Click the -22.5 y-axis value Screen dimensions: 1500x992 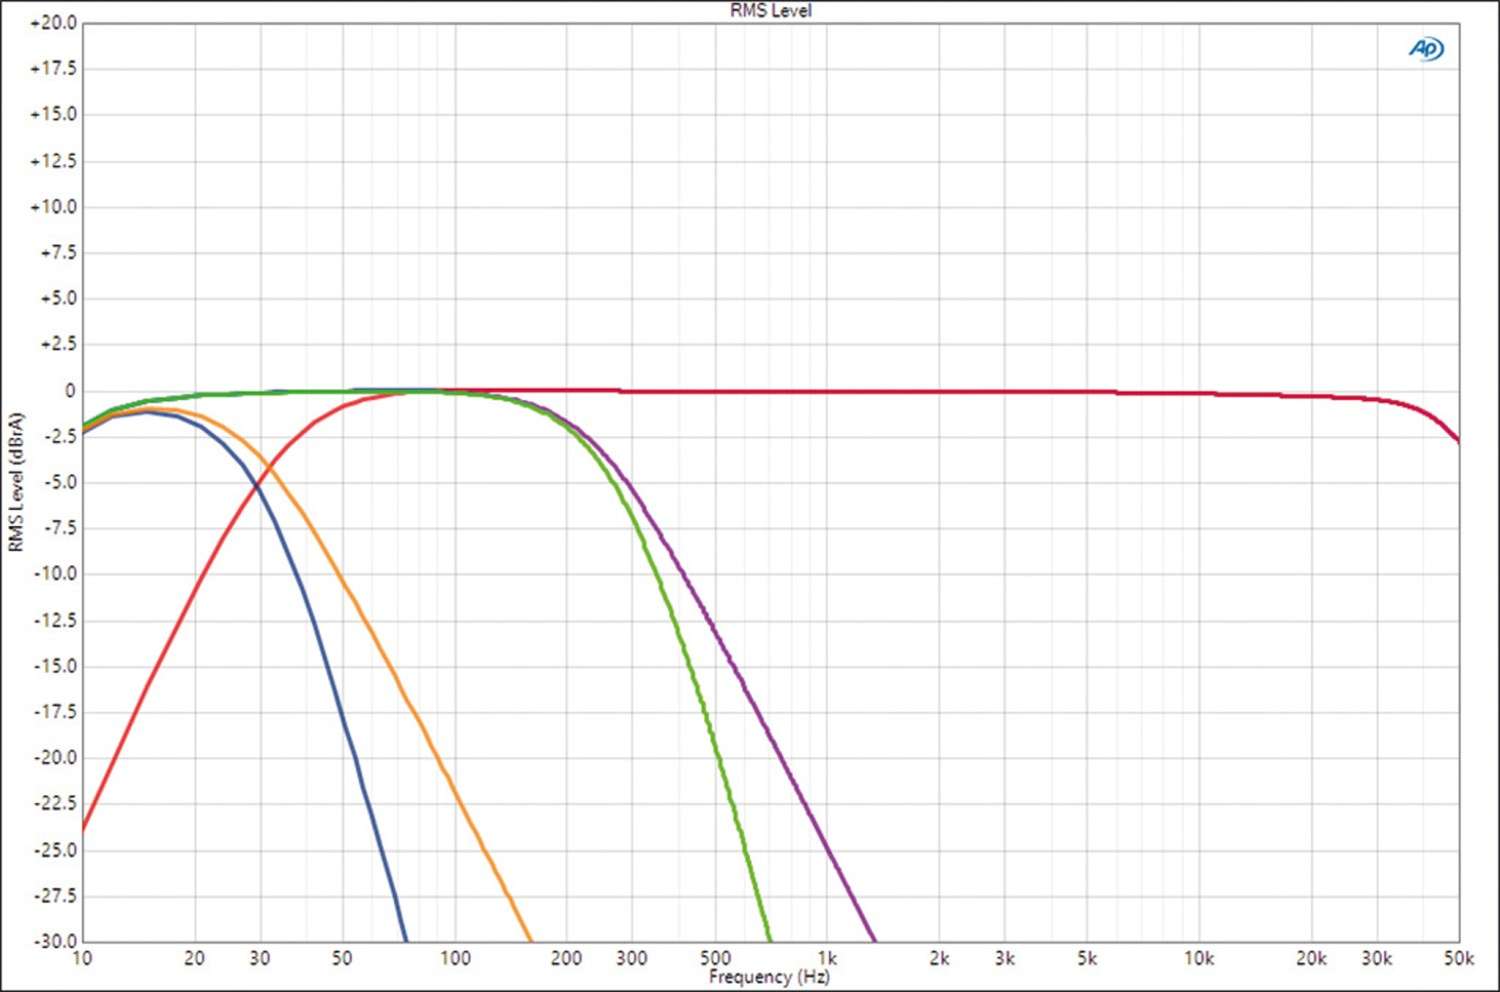point(55,803)
